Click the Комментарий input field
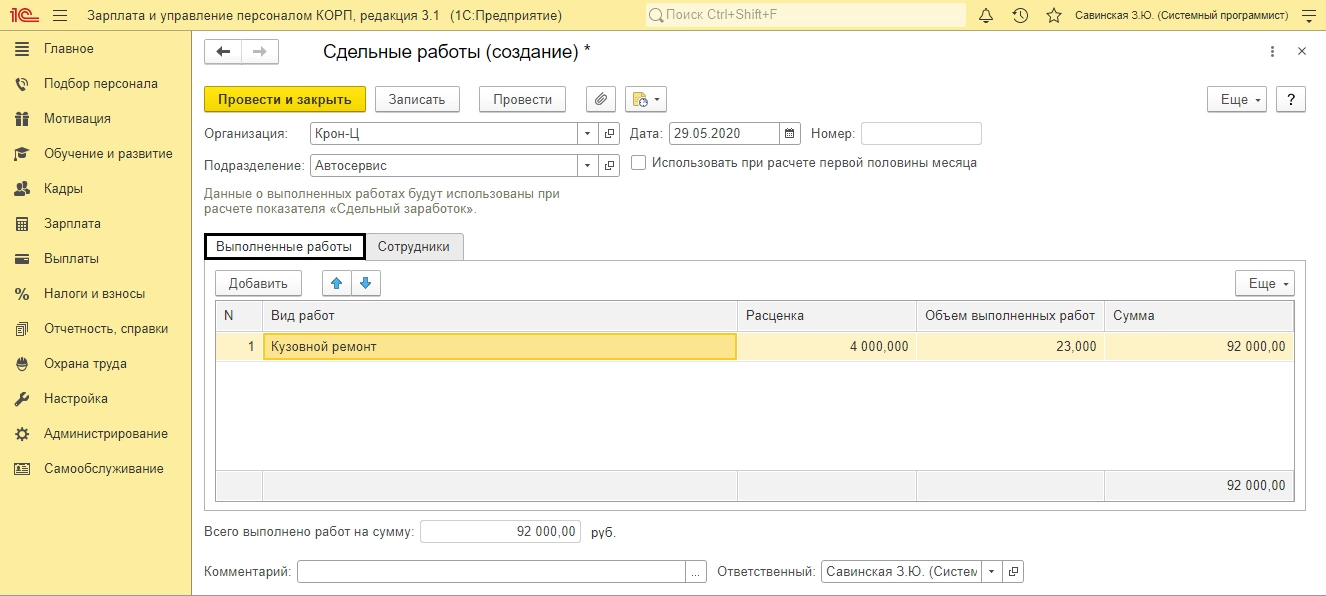Viewport: 1326px width, 596px height. point(491,571)
